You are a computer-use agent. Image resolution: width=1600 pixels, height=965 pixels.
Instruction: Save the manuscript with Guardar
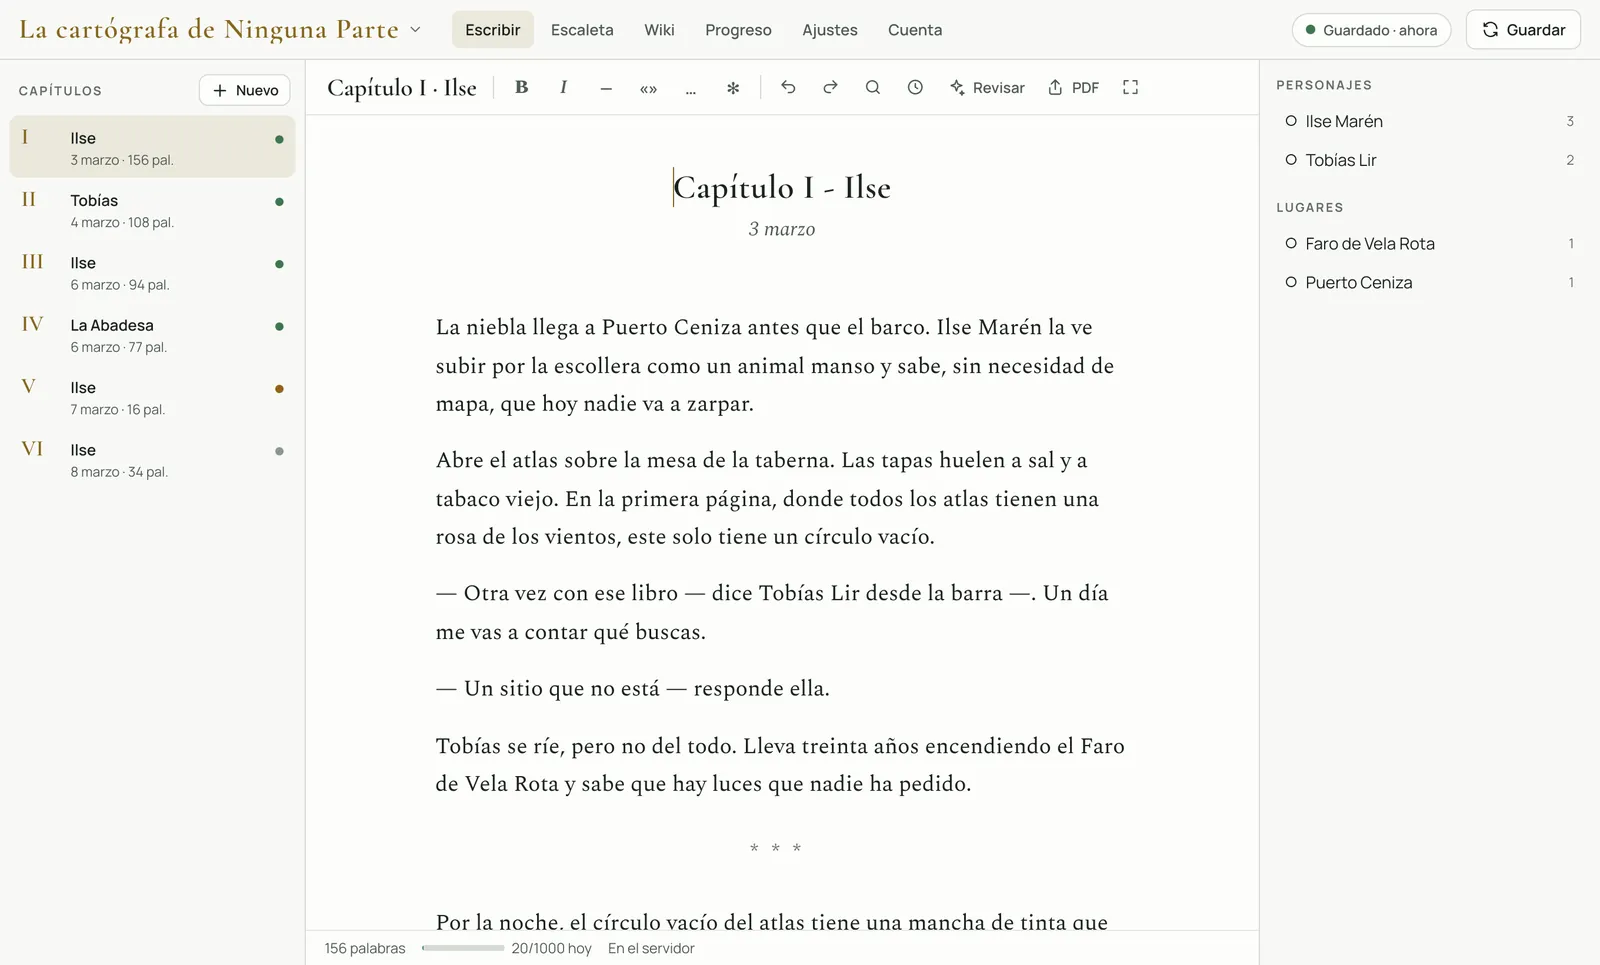pyautogui.click(x=1523, y=30)
